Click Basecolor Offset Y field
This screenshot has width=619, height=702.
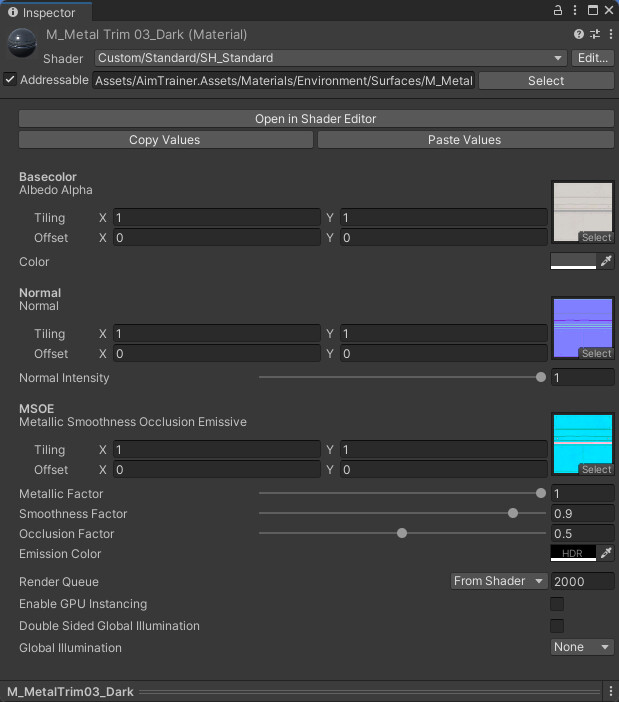[444, 238]
